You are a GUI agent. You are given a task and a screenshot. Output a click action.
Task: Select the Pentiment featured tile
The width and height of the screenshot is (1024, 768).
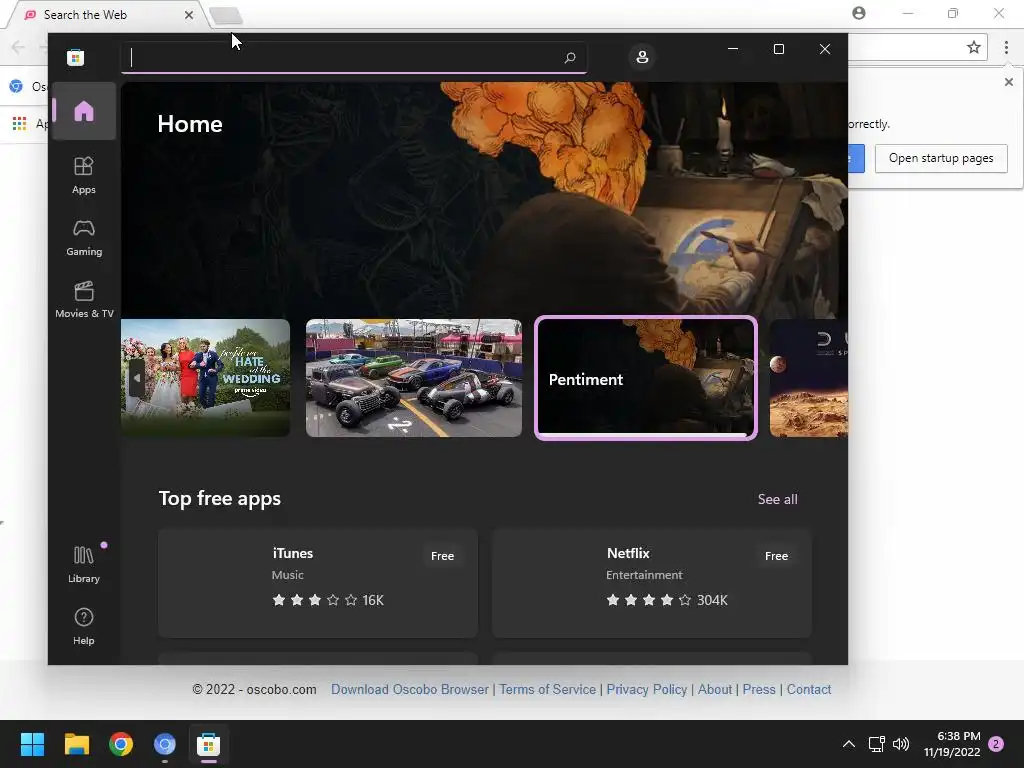[645, 378]
